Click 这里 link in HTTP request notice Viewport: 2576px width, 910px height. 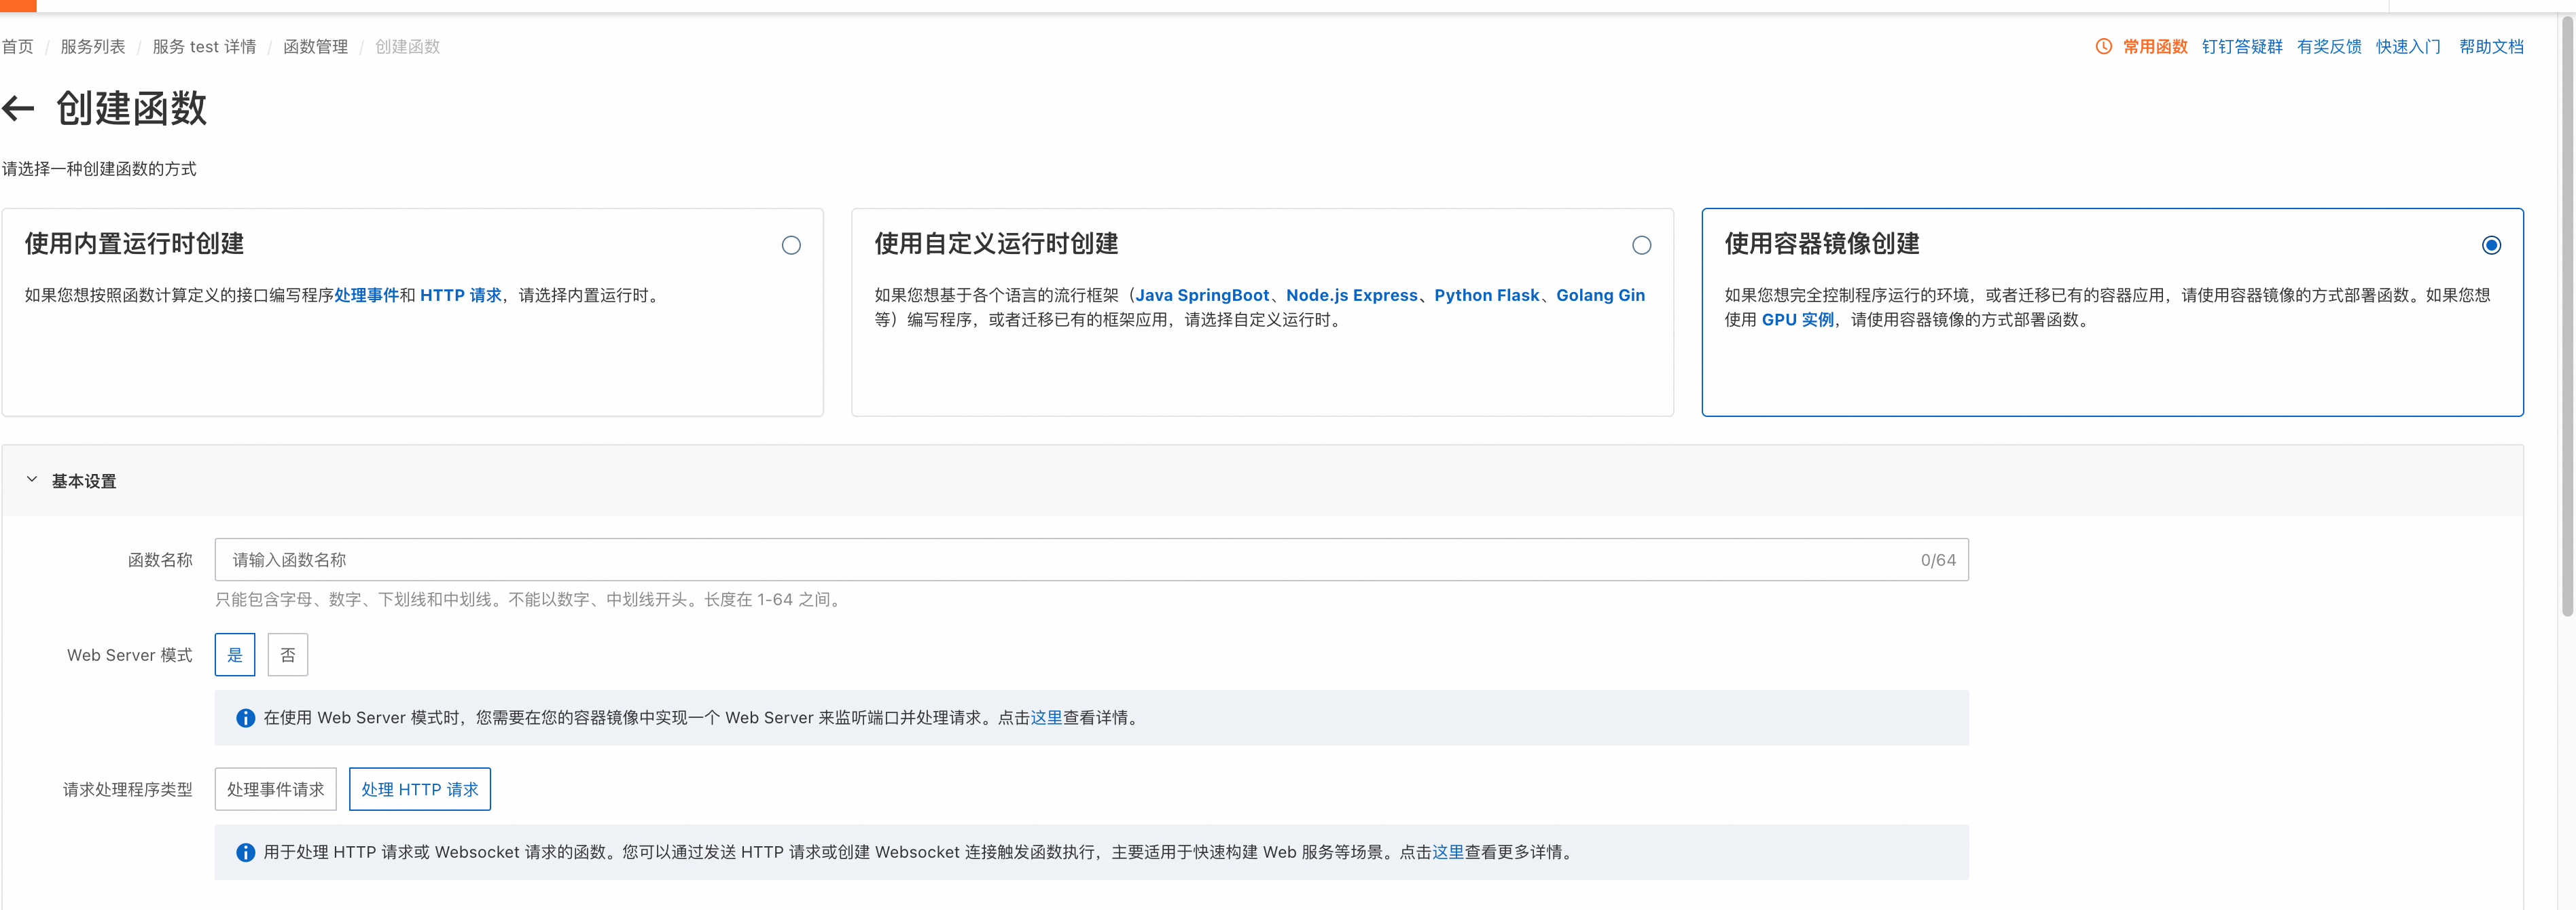(x=1448, y=852)
